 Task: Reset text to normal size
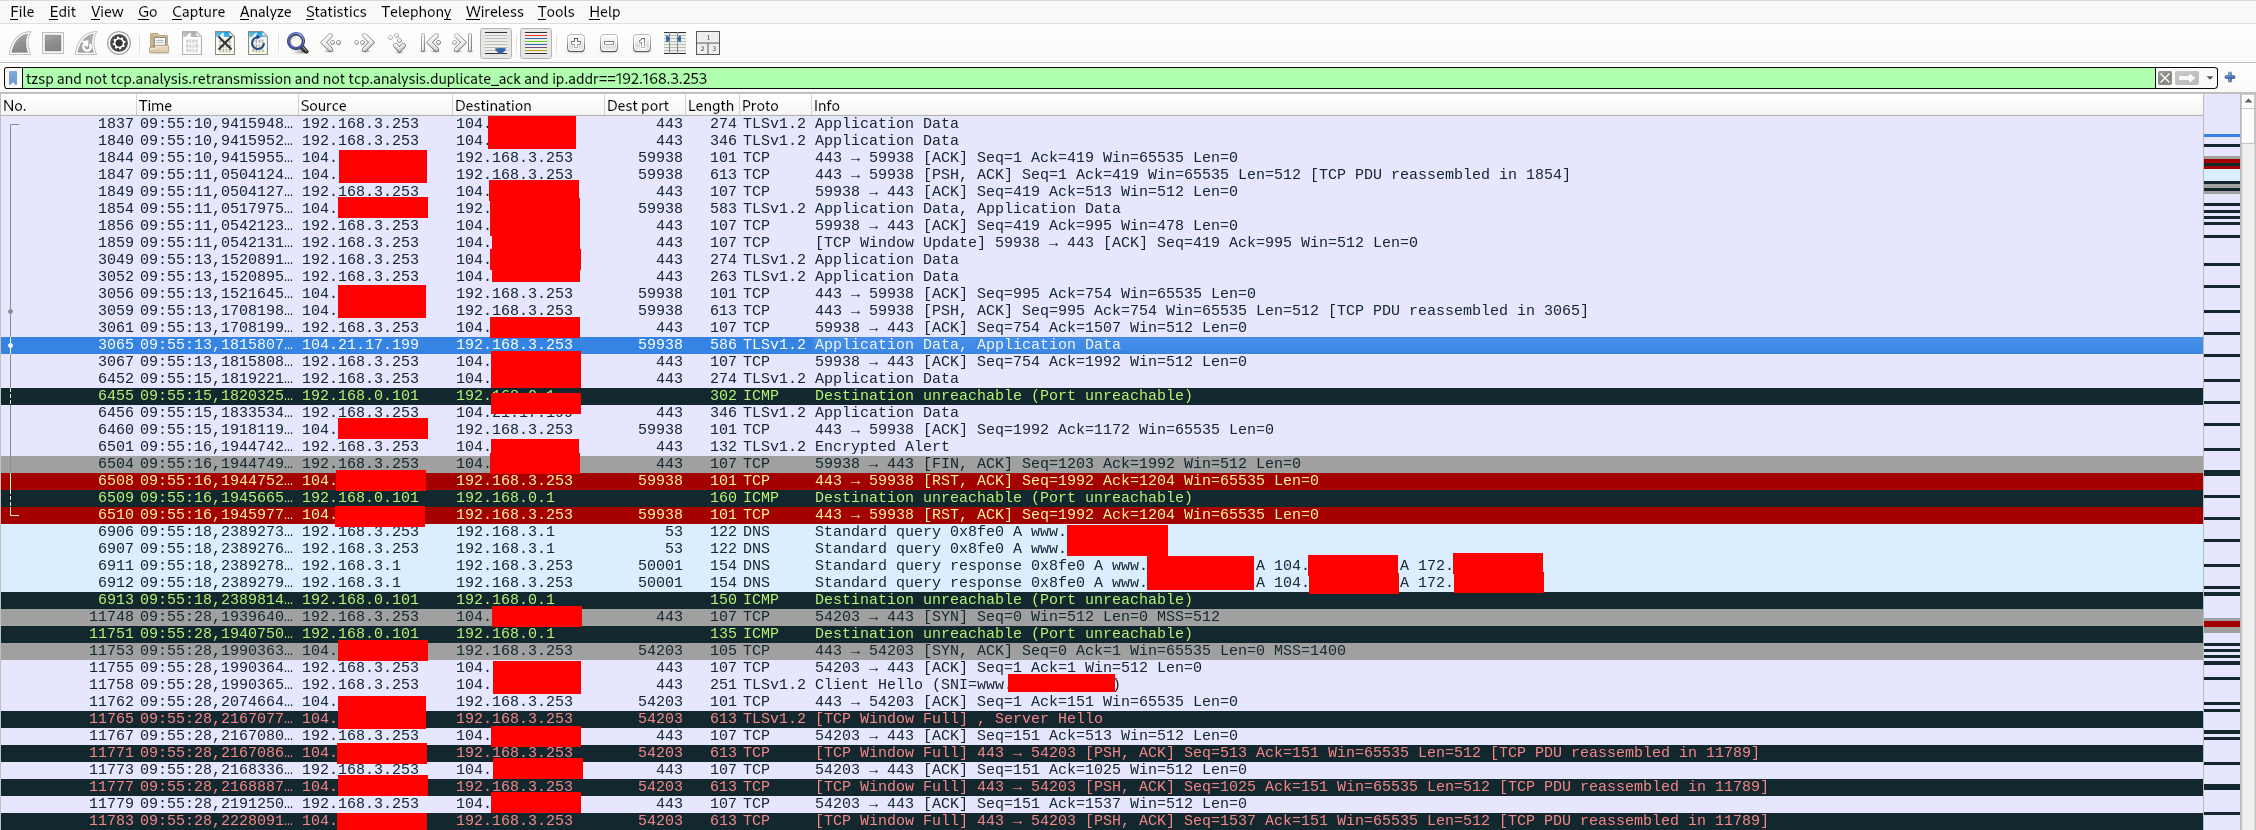(x=642, y=43)
